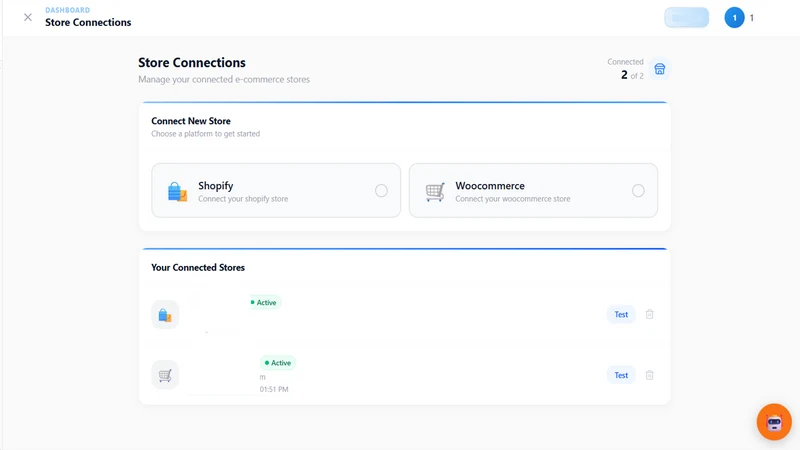Click the Active badge on Woocommerce store row
The image size is (800, 450).
point(278,363)
